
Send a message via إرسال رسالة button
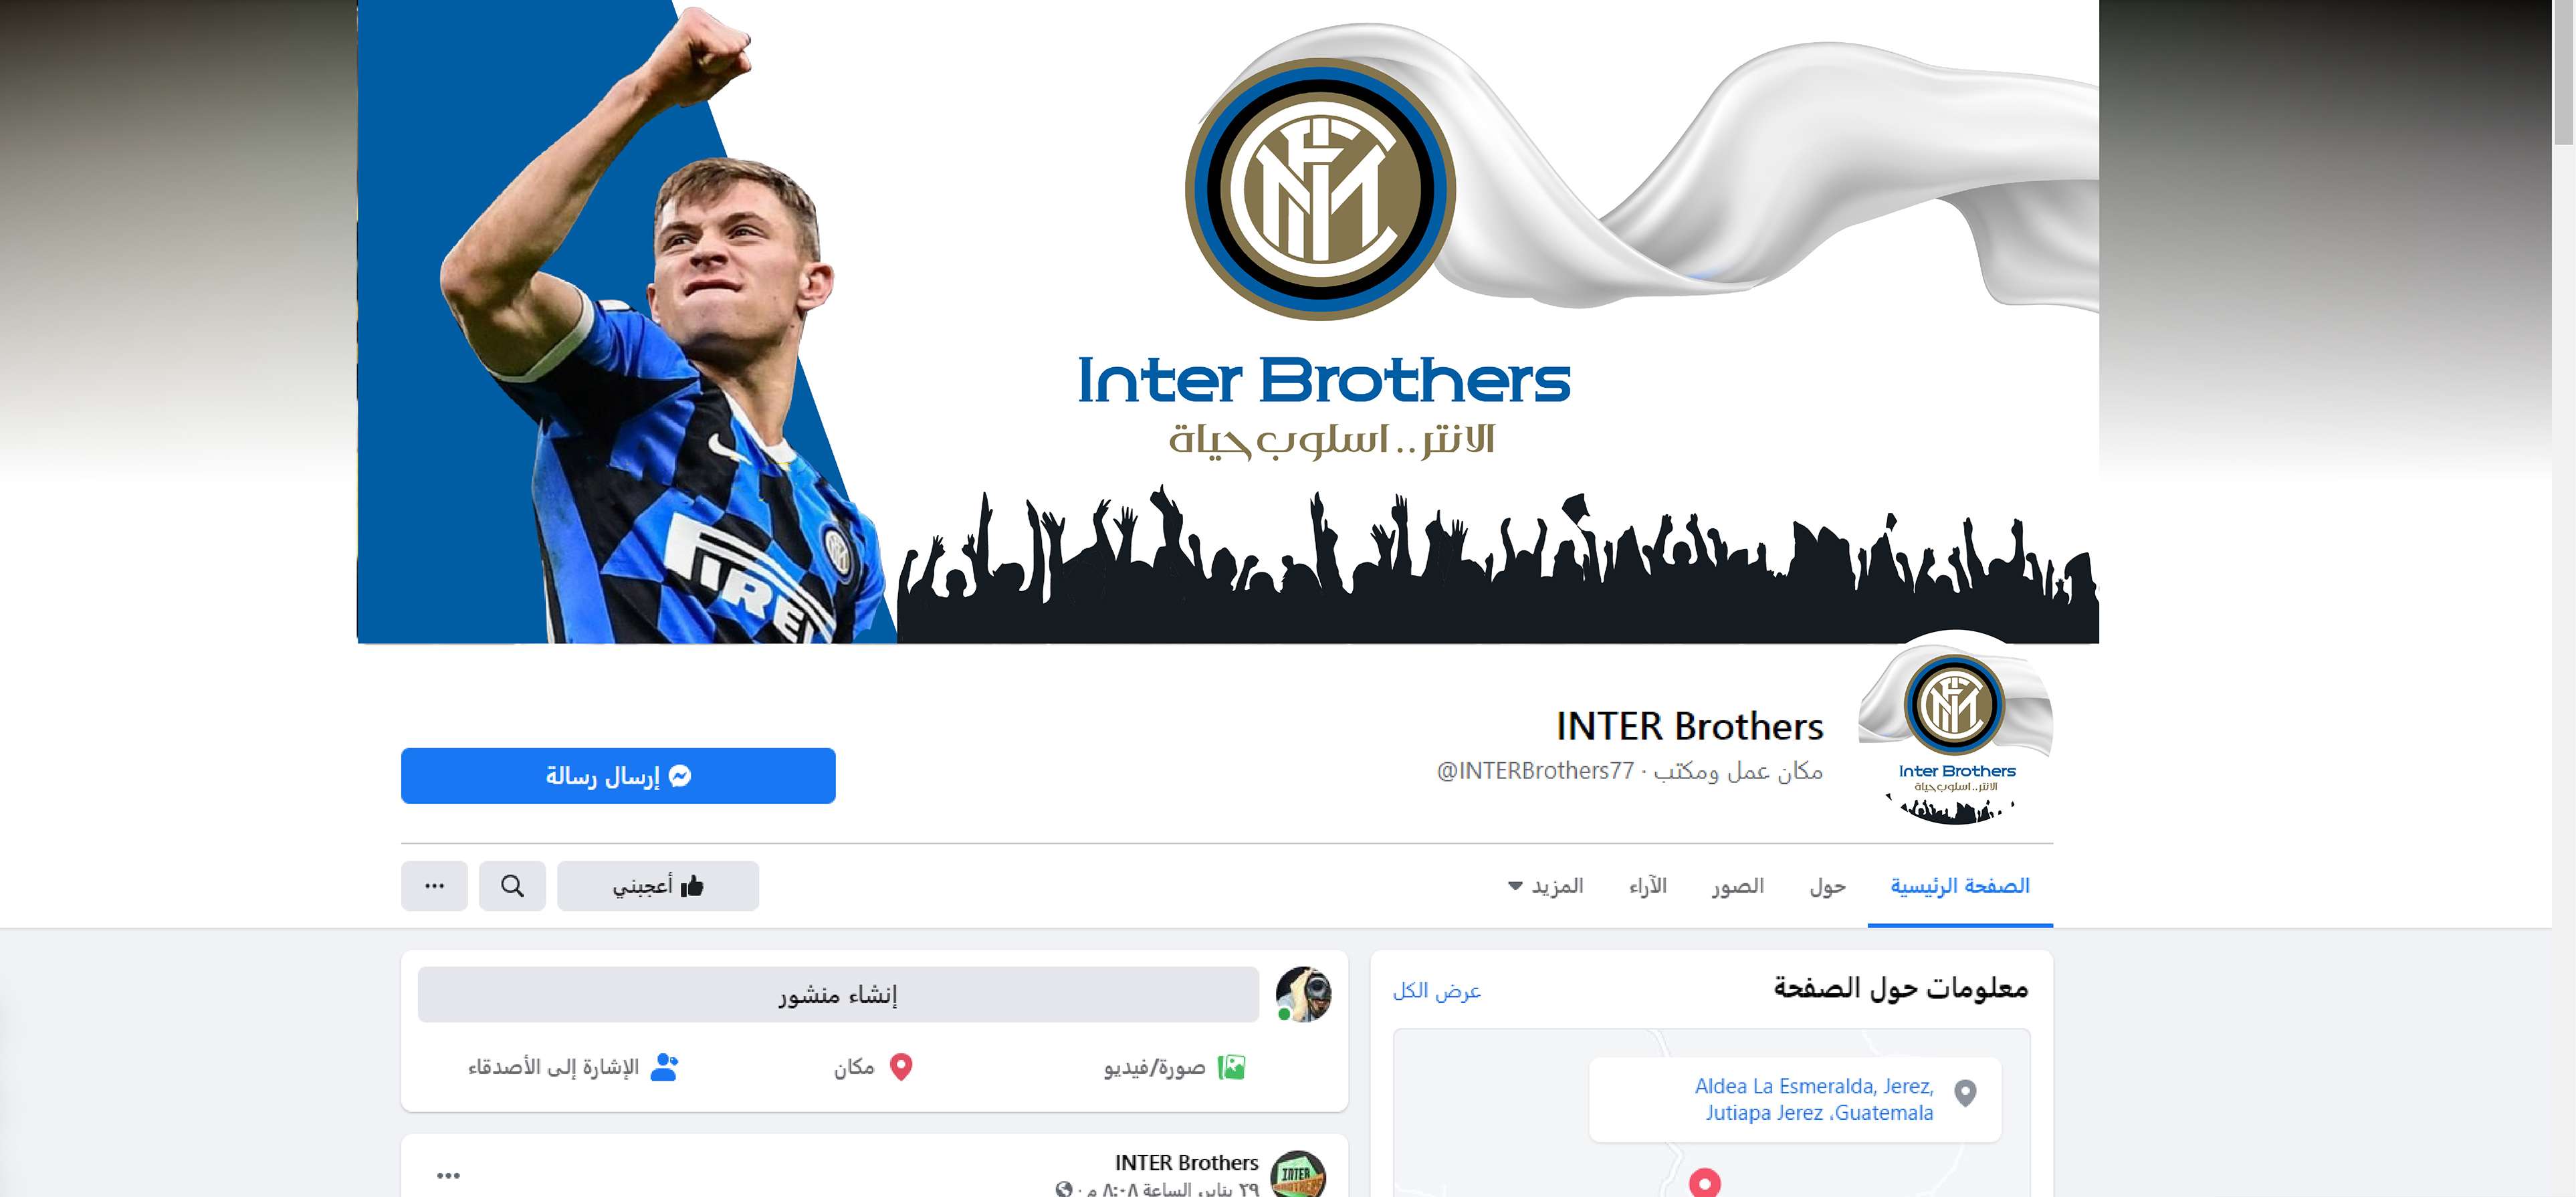[x=618, y=776]
